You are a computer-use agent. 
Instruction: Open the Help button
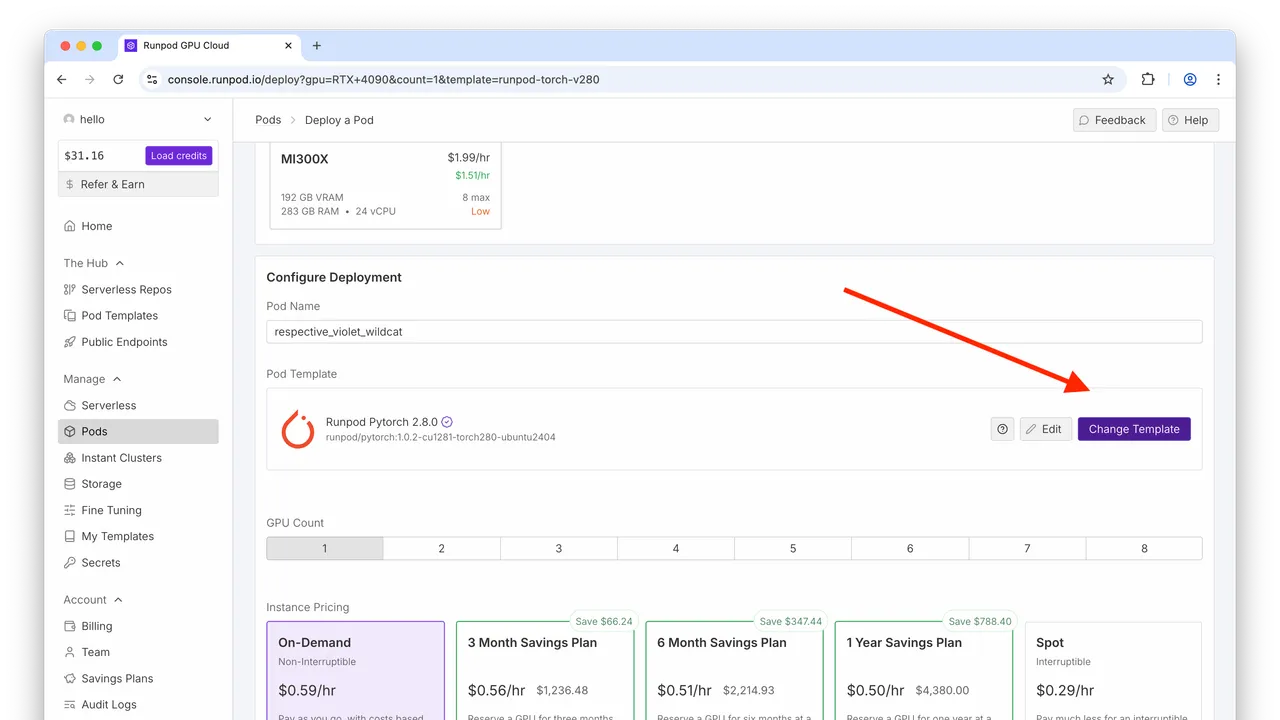point(1190,120)
